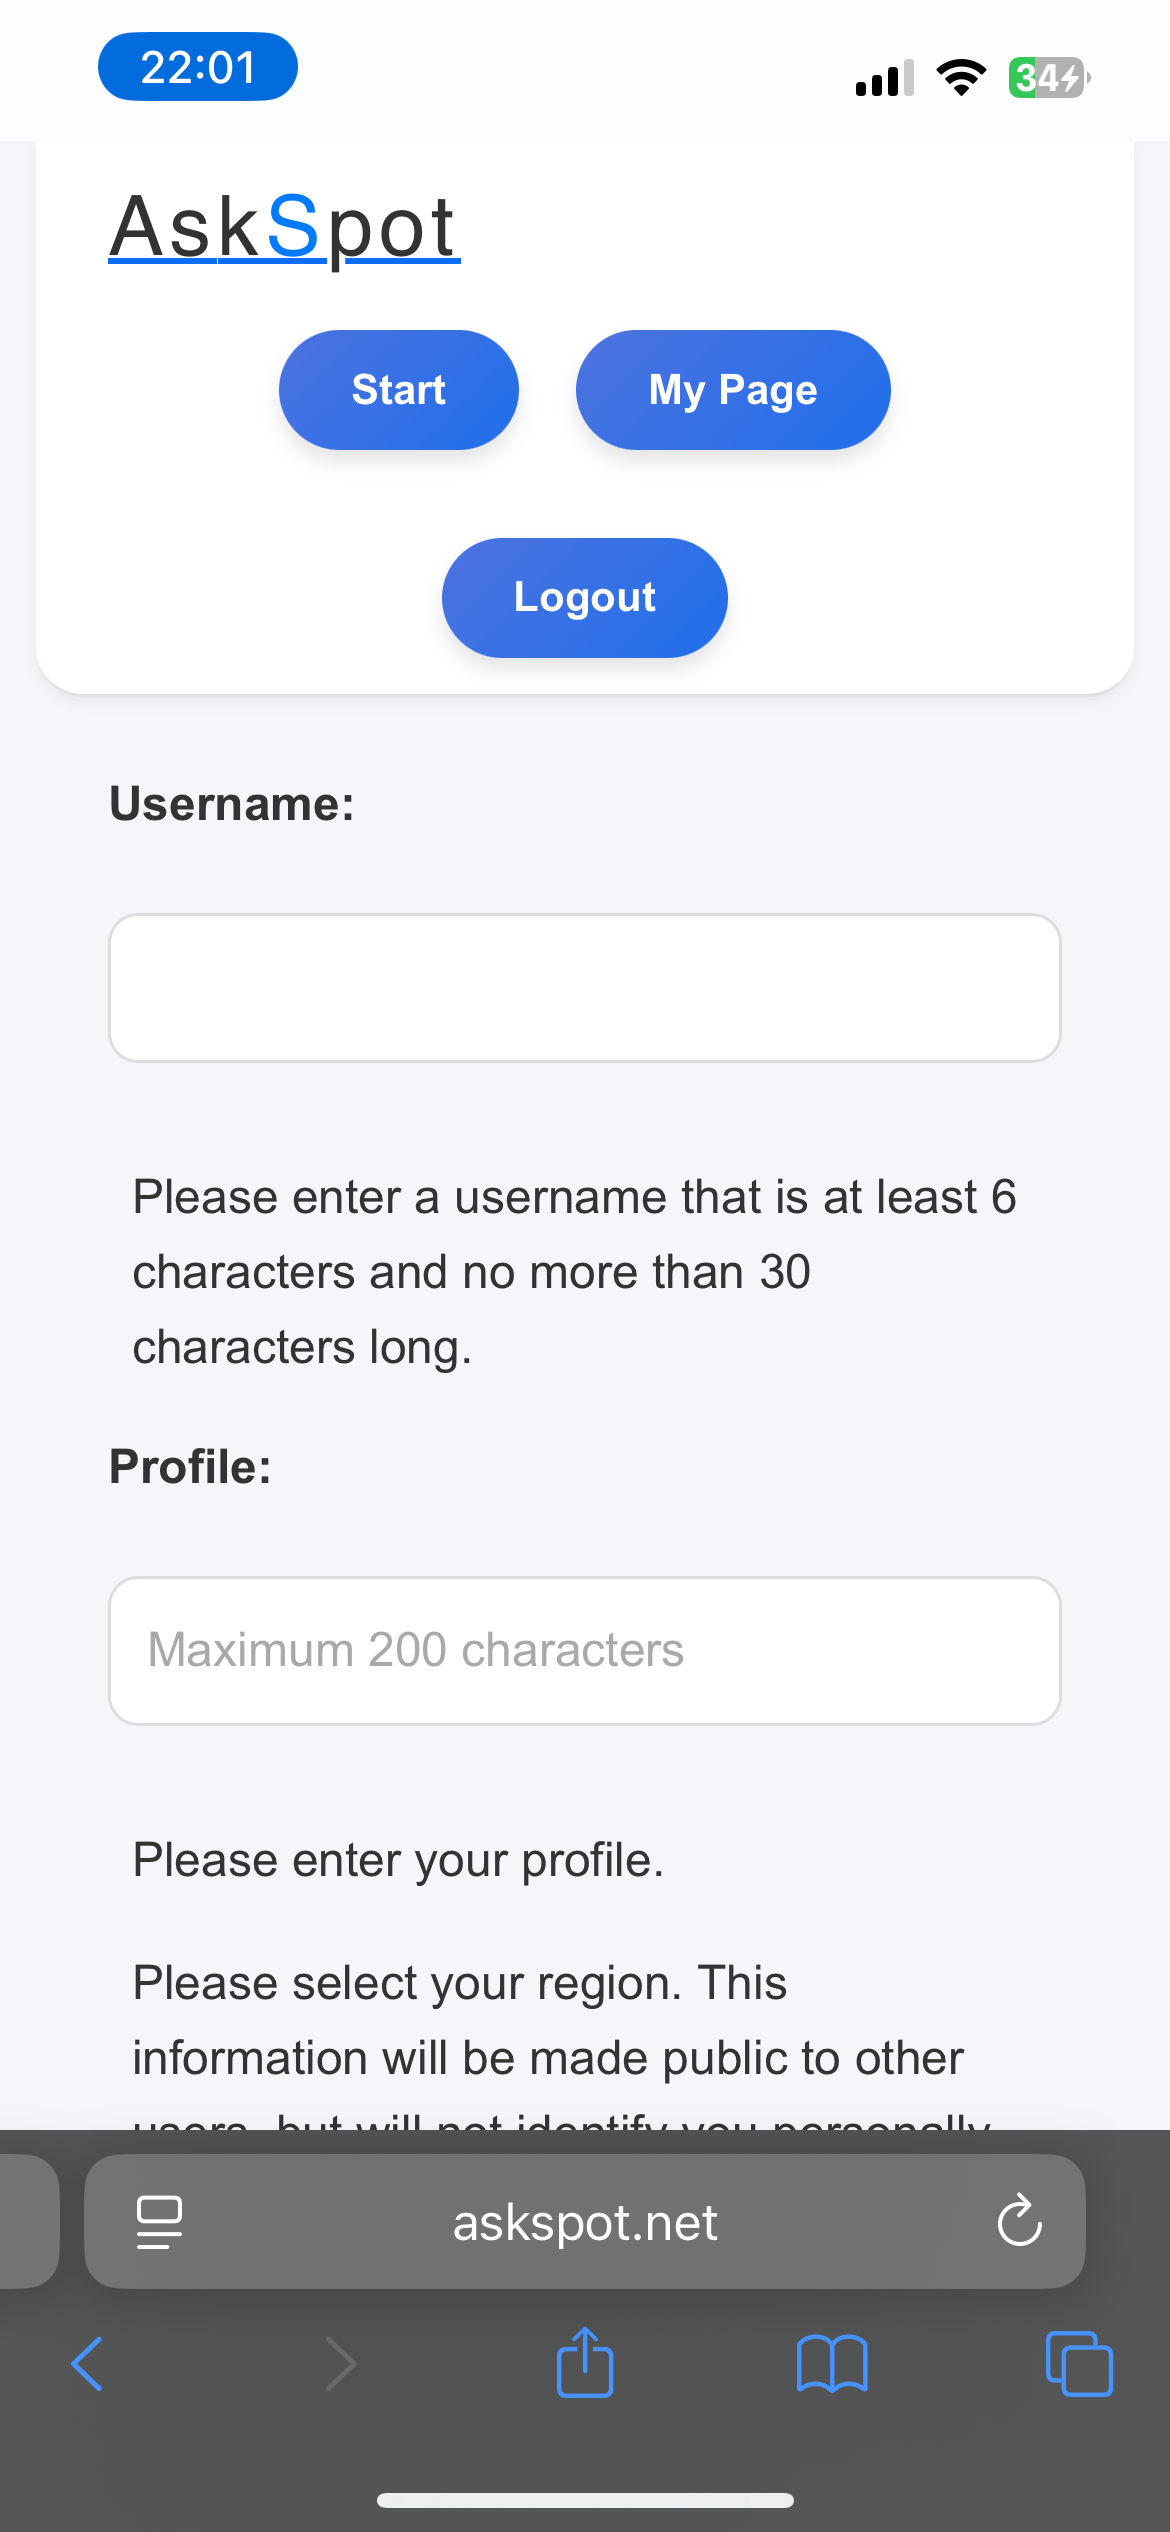Tap the Safari forward arrow

tap(340, 2364)
